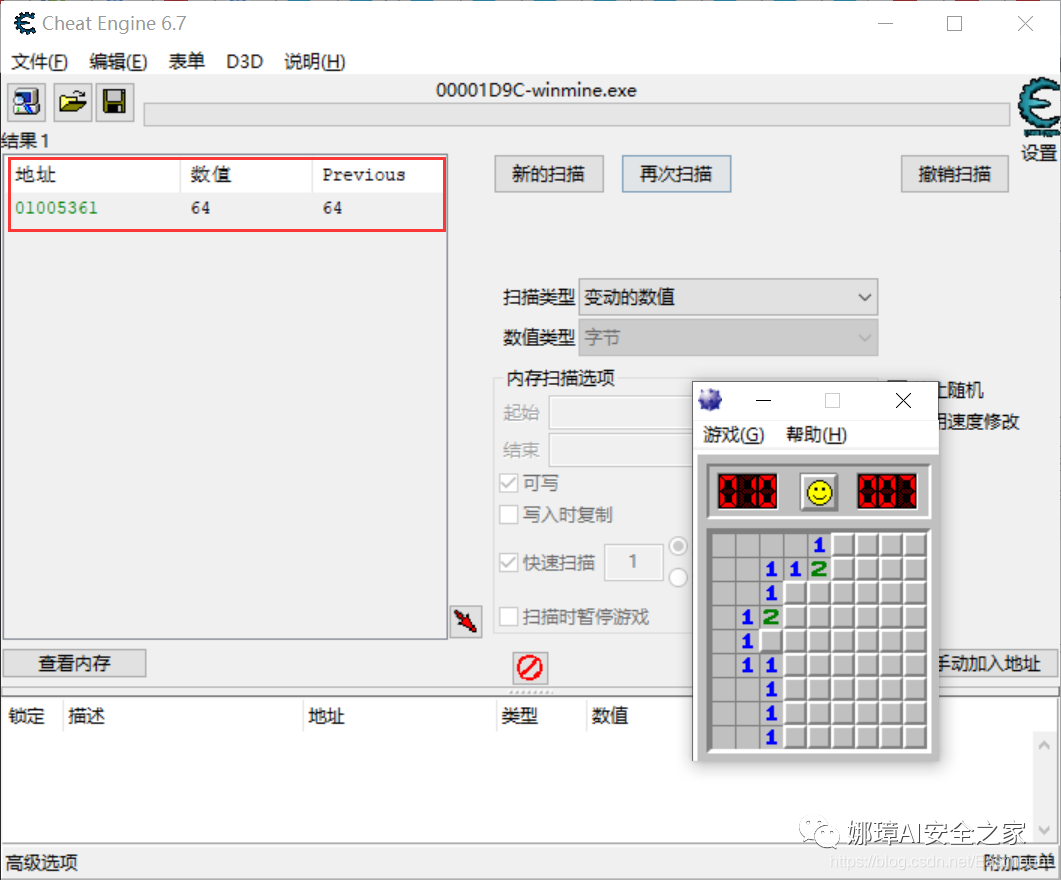Open Cheat Engine settings logo icon
The image size is (1061, 880).
pos(1039,108)
